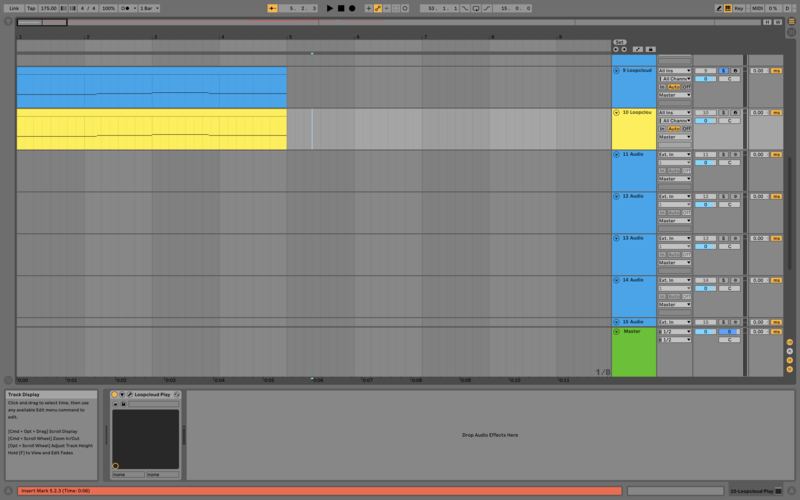Solo the 9 Loopcloud track
The image size is (800, 500).
(724, 71)
